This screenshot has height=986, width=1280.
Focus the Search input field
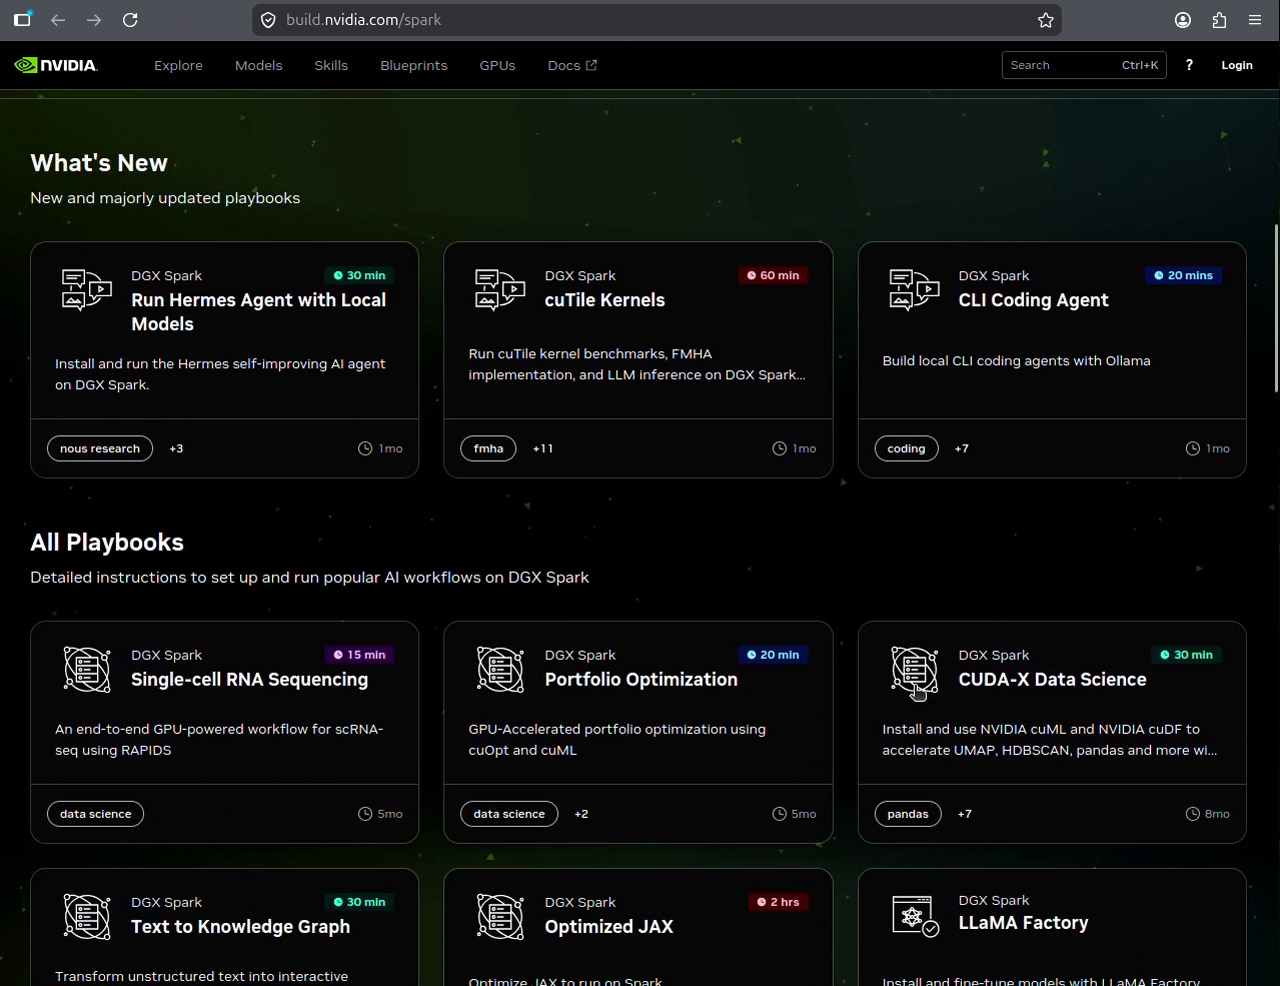point(1084,65)
